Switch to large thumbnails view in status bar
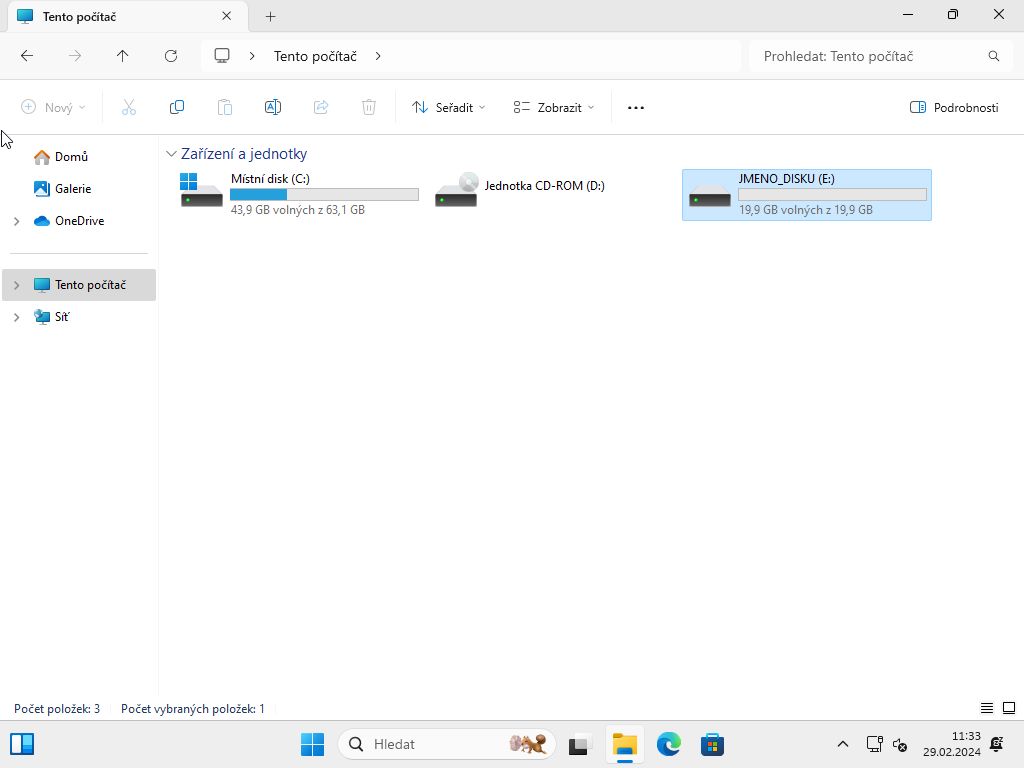Viewport: 1024px width, 768px height. point(1009,708)
